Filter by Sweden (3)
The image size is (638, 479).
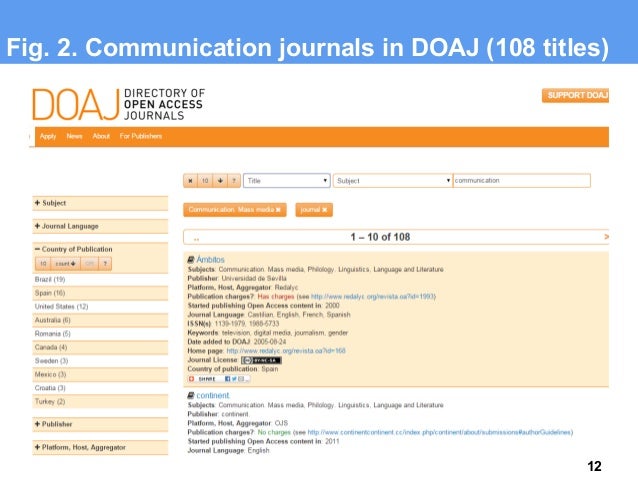[x=51, y=361]
